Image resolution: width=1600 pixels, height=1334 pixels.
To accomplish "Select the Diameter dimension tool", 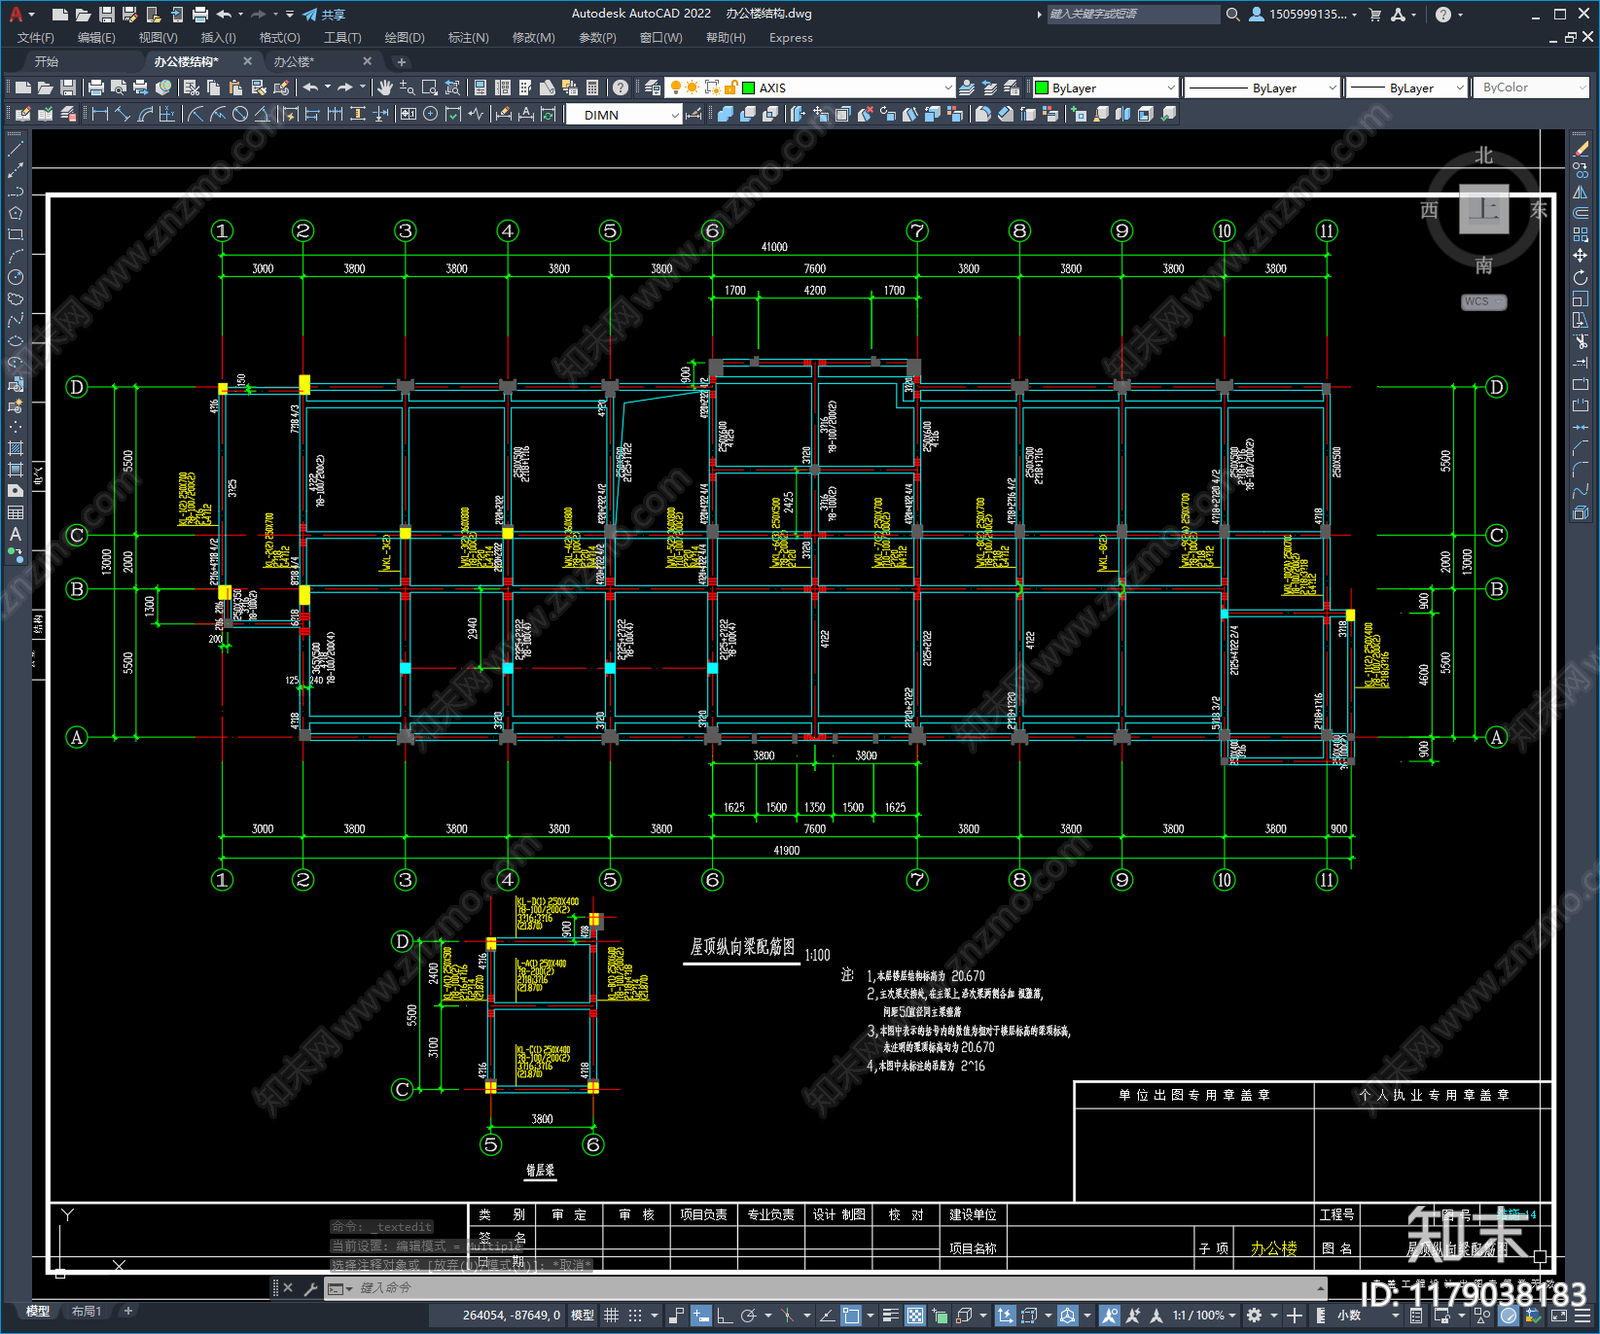I will 240,115.
